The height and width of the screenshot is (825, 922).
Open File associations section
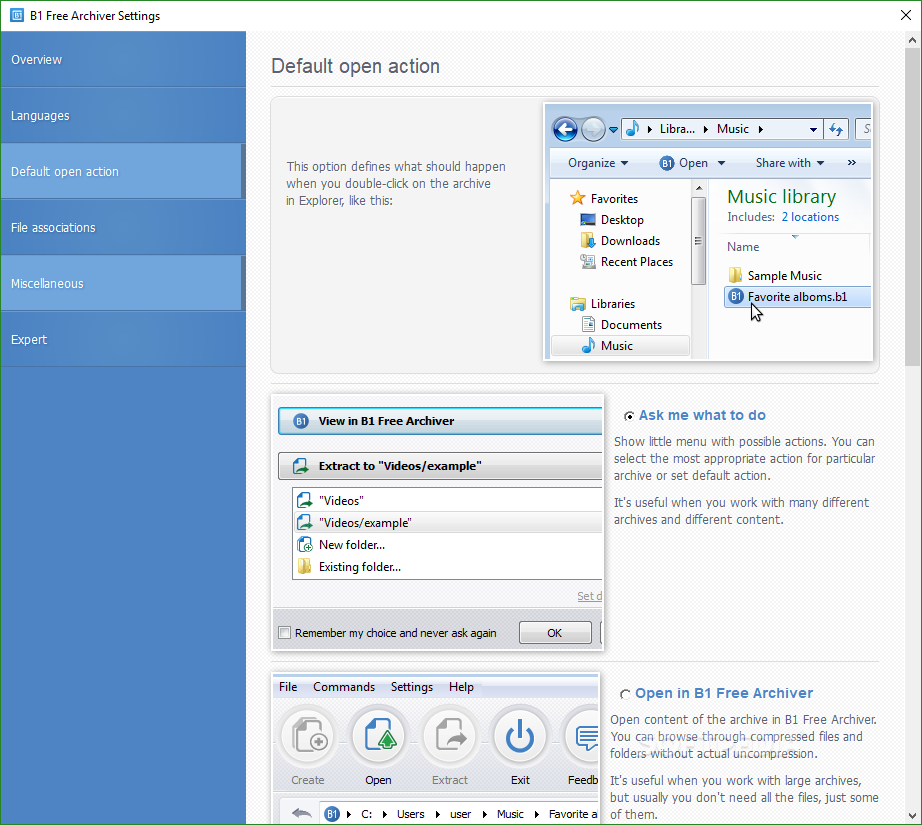pos(123,227)
